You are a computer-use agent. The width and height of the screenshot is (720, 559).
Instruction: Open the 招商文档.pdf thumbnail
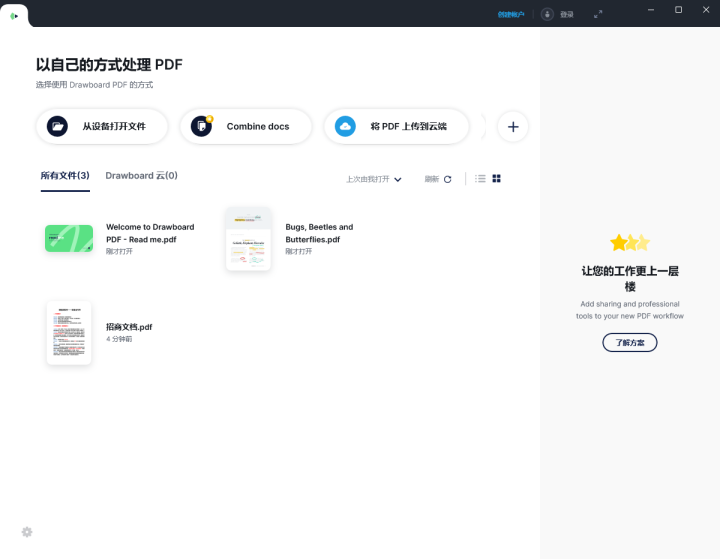pyautogui.click(x=69, y=333)
